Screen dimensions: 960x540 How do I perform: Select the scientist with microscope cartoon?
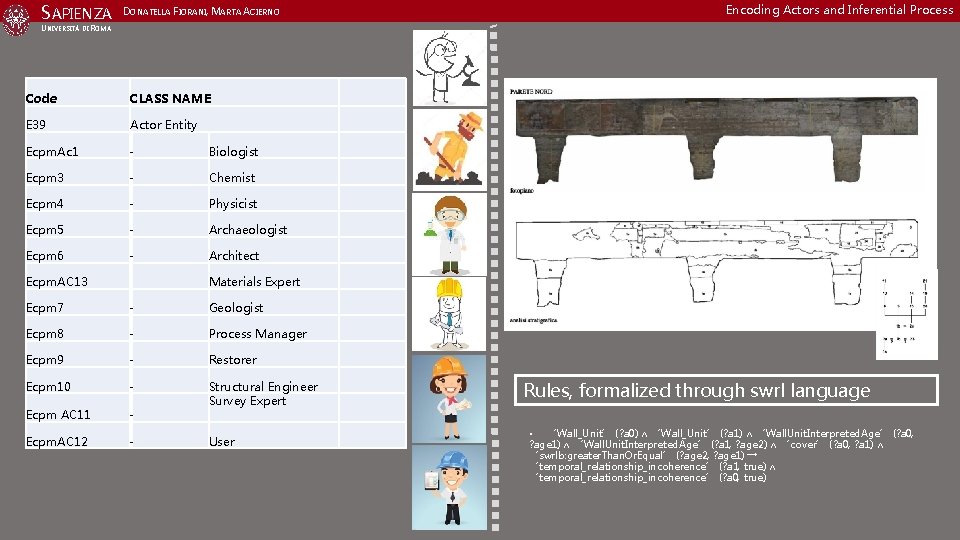[449, 67]
